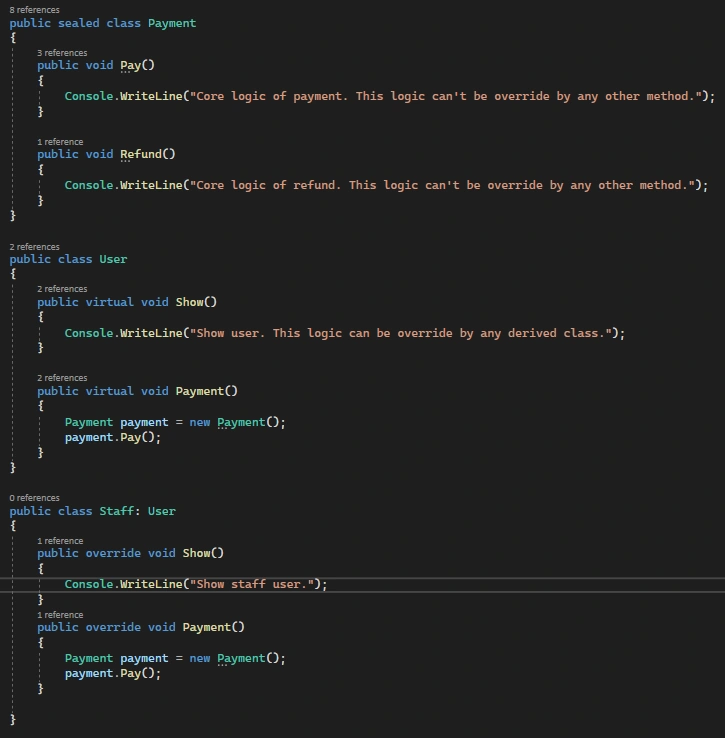The image size is (725, 738).
Task: Click "new" keyword inside Staff's override Payment method
Action: 200,658
